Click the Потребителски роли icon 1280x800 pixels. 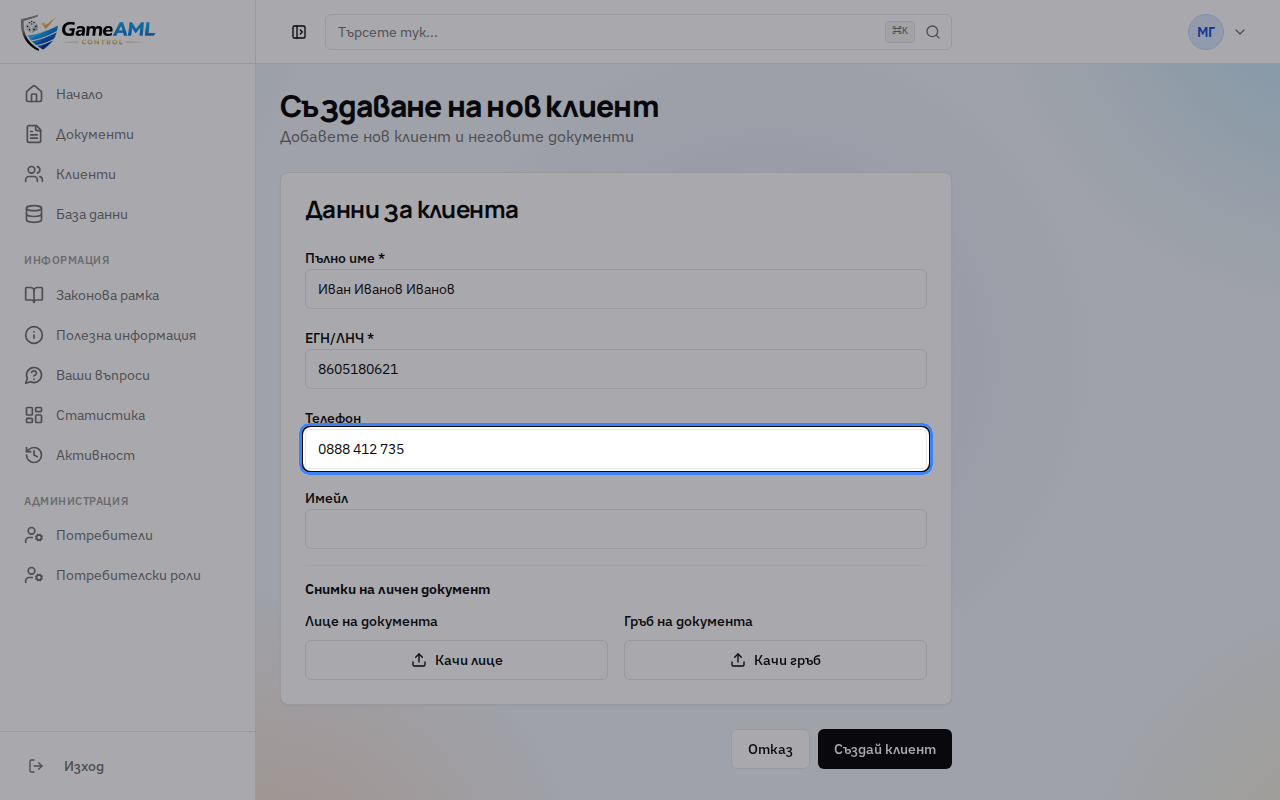34,575
